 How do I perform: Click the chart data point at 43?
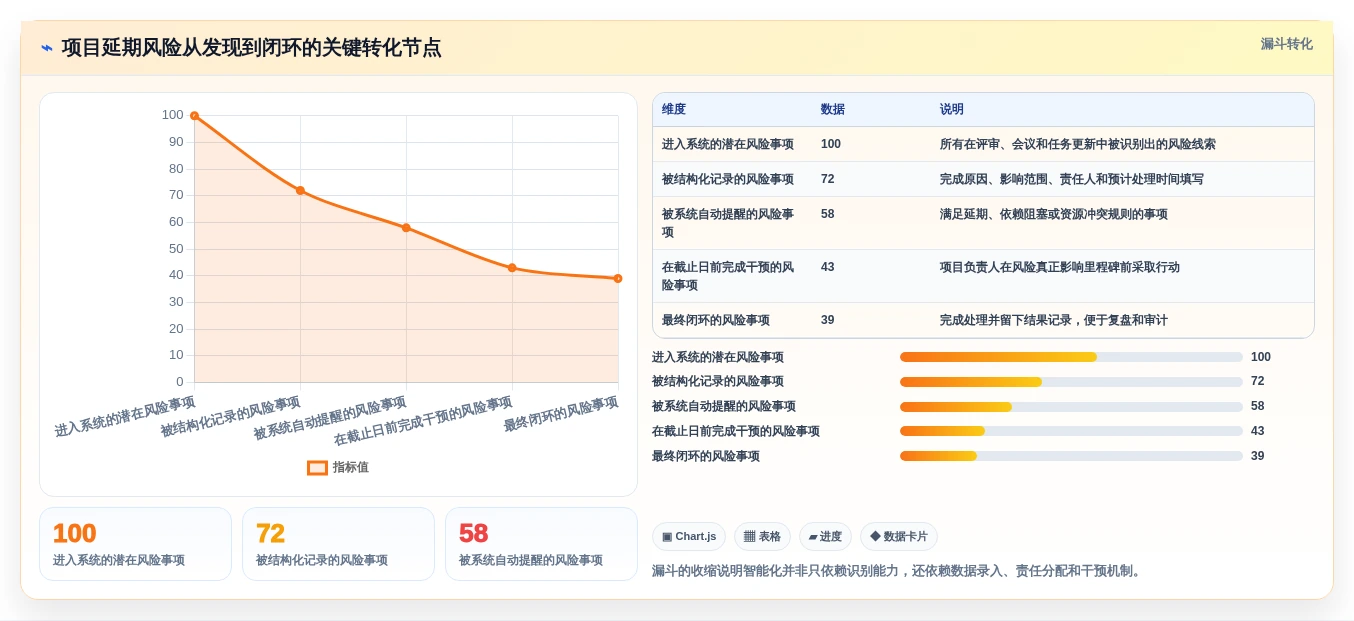(x=512, y=268)
